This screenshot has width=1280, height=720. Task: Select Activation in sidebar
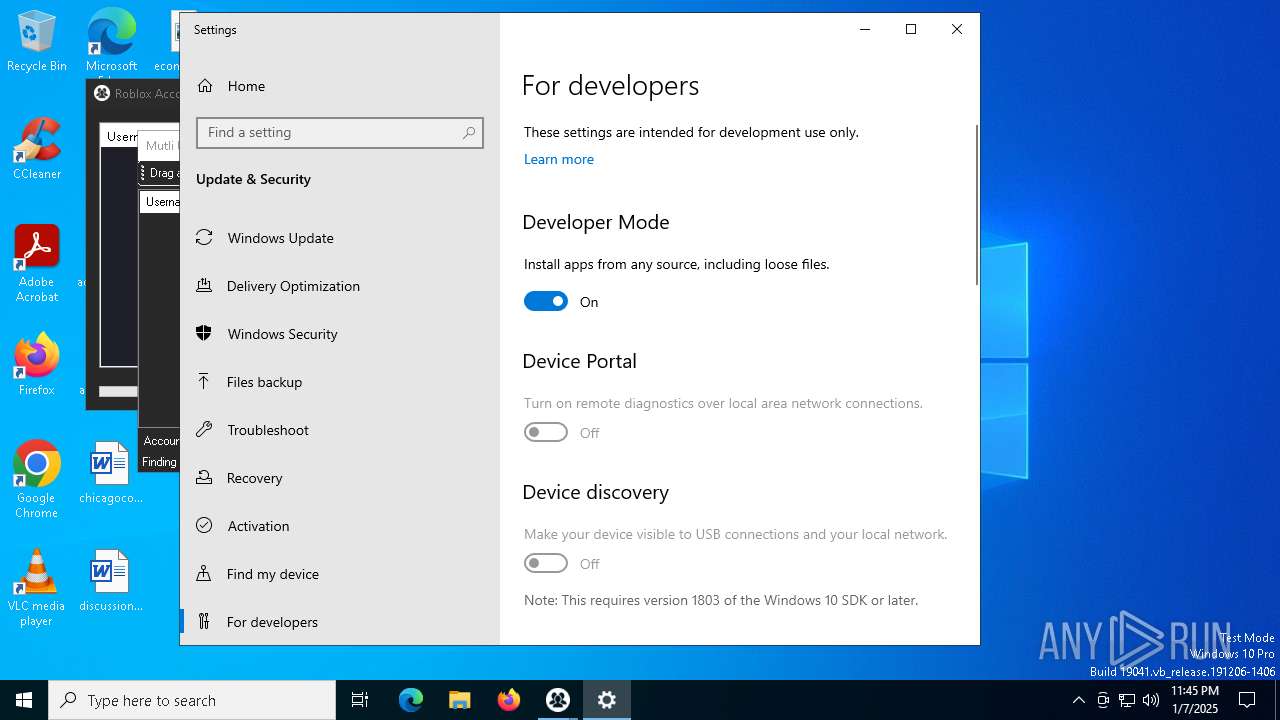[340, 525]
